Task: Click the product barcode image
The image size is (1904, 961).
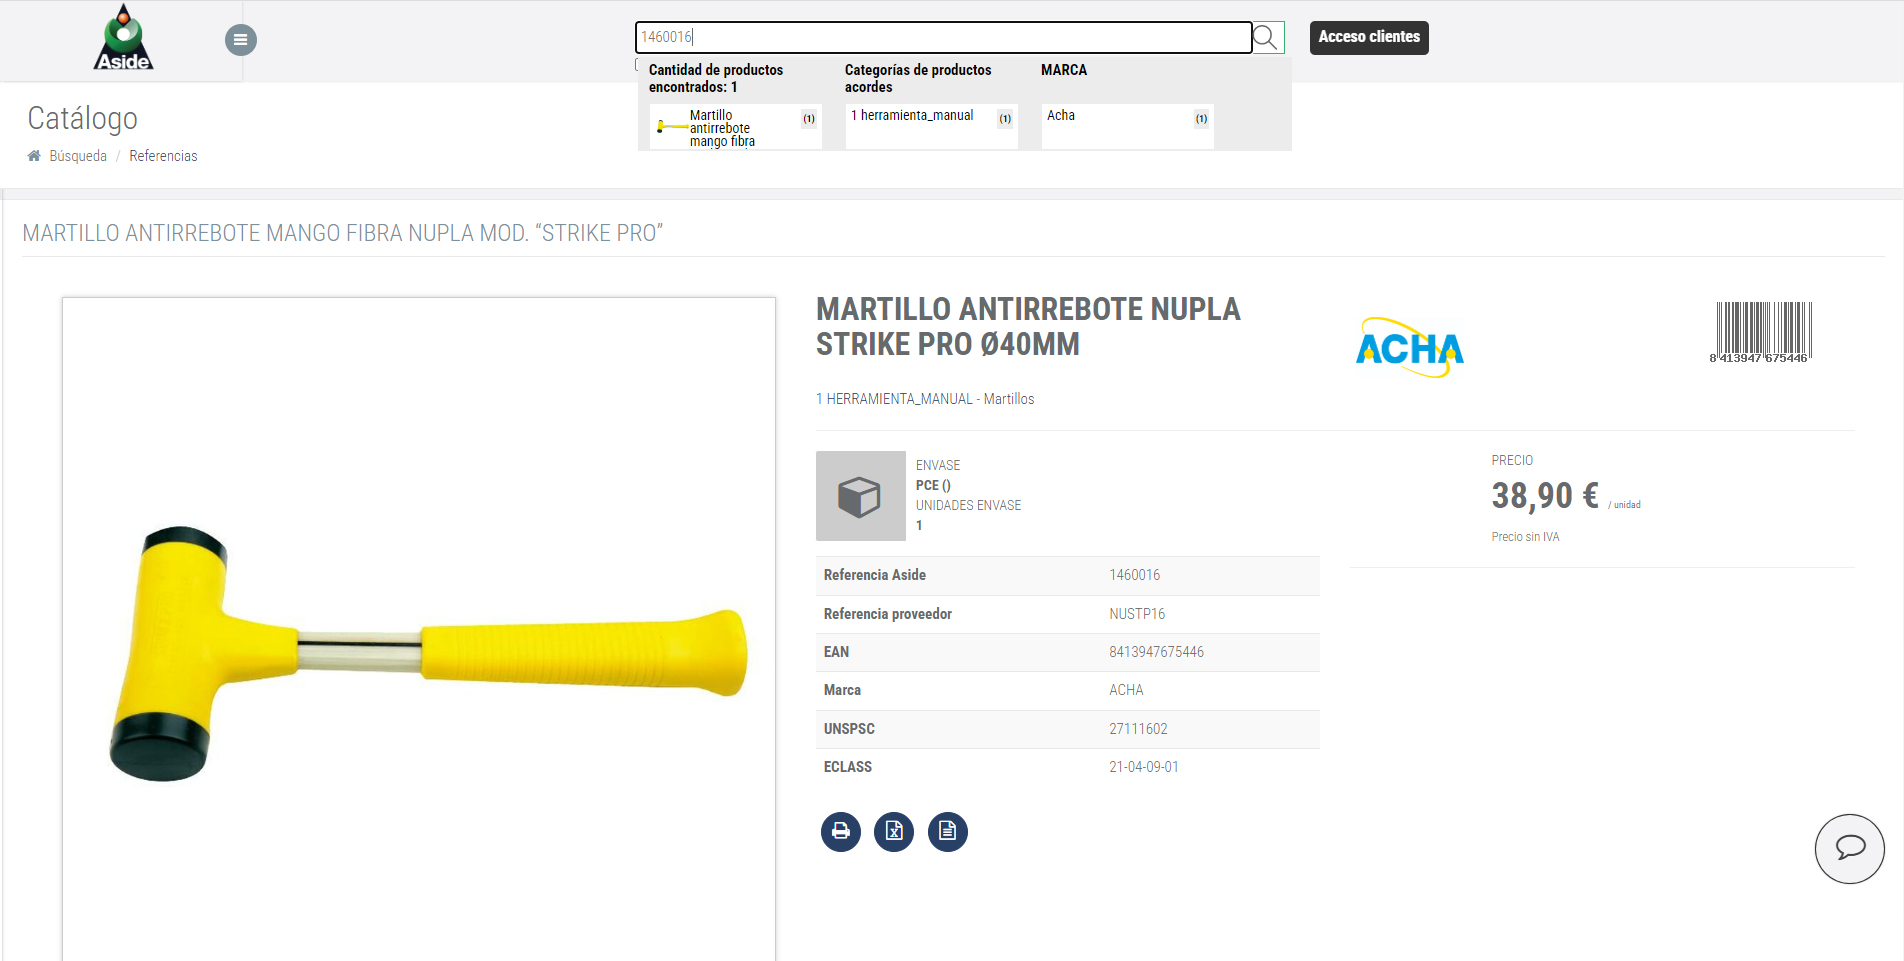Action: pyautogui.click(x=1760, y=332)
